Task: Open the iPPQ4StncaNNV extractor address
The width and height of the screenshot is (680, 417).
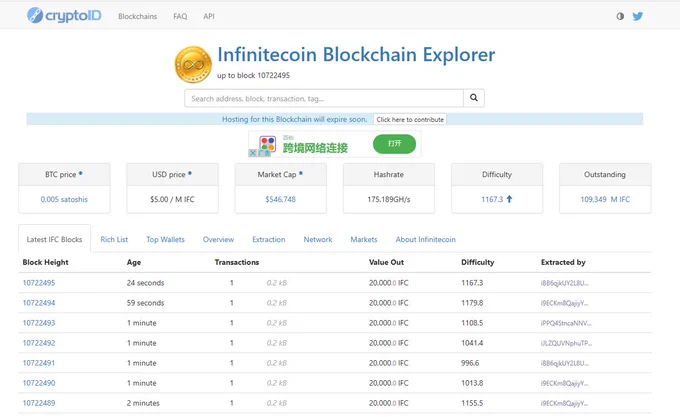Action: click(566, 323)
